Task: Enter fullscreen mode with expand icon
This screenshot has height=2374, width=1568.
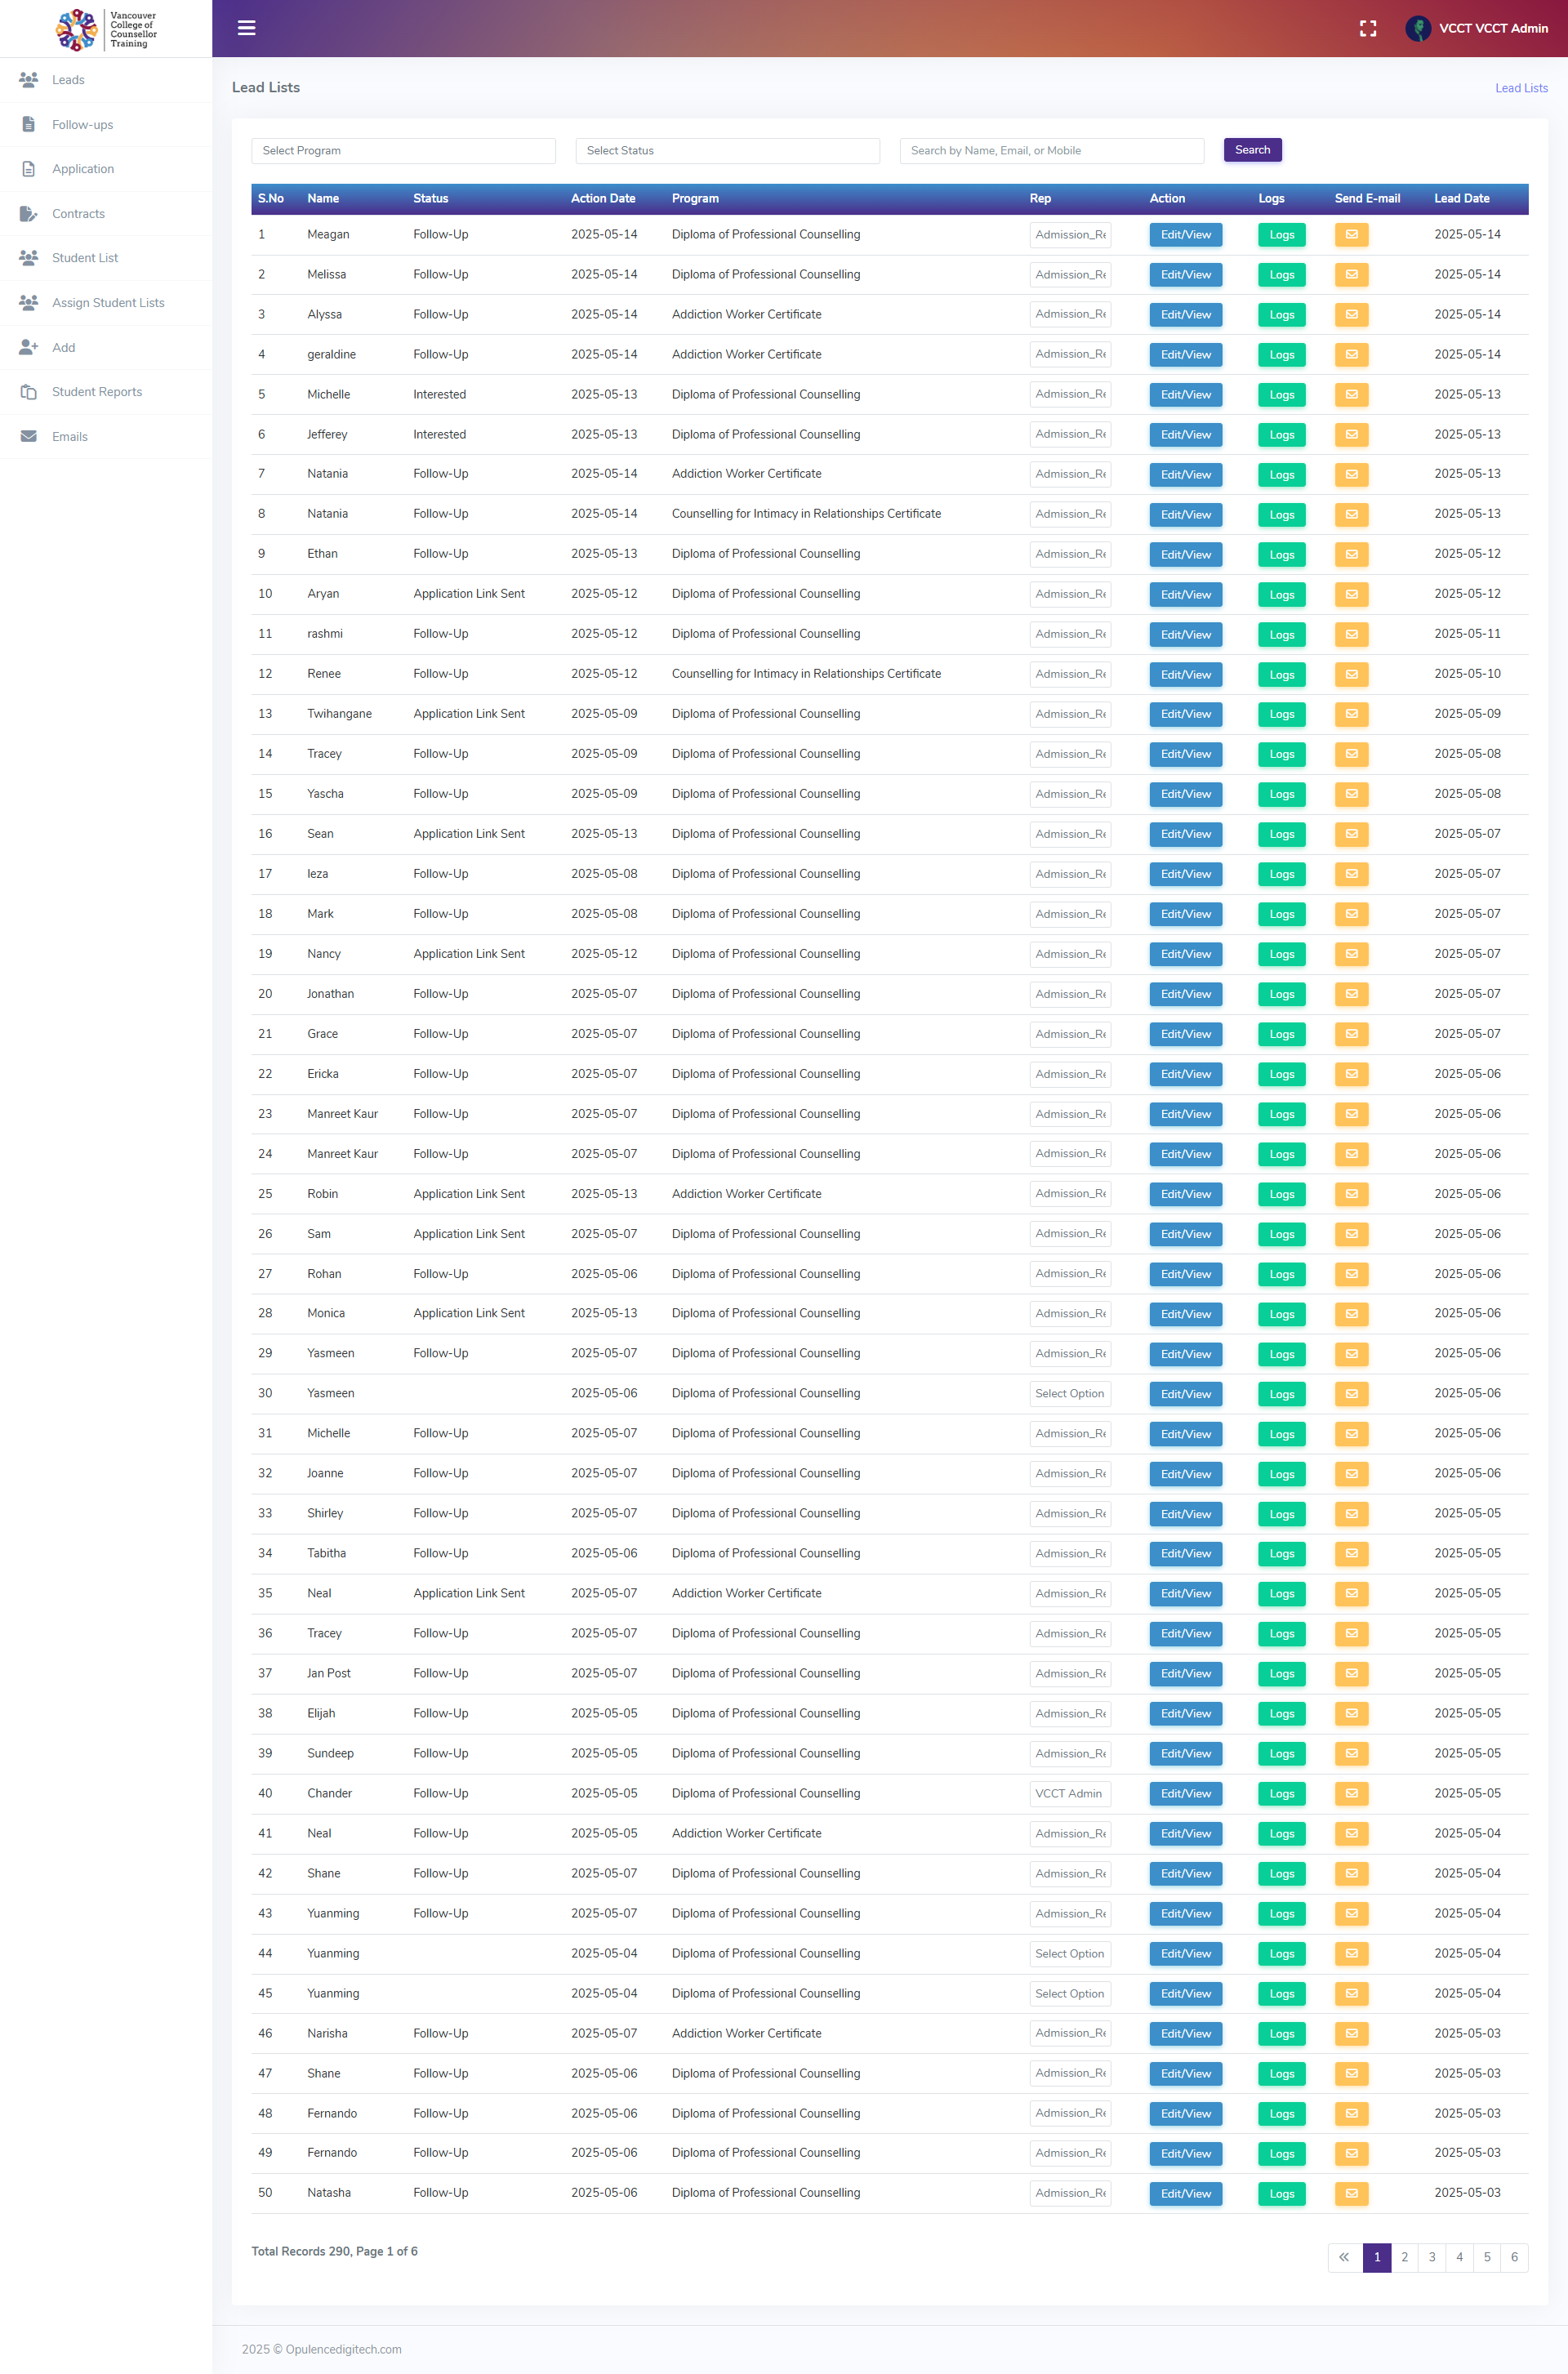Action: point(1367,28)
